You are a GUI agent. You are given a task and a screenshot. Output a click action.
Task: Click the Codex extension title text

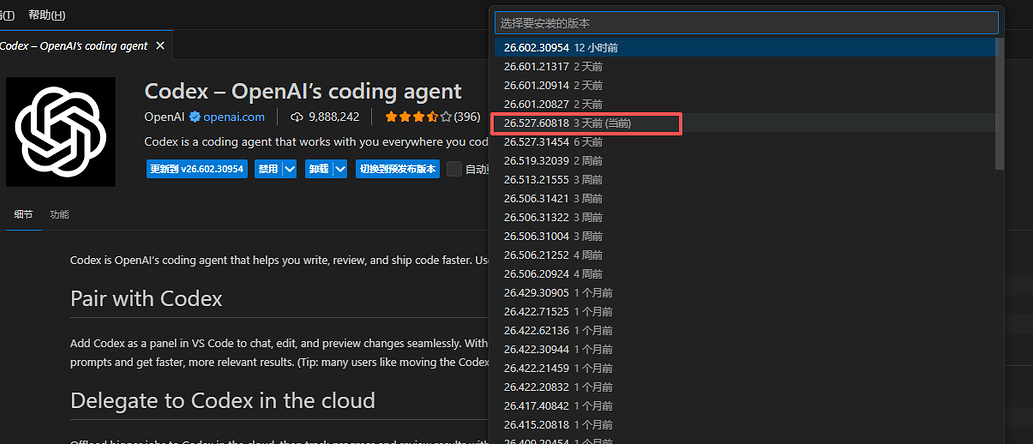pyautogui.click(x=303, y=91)
